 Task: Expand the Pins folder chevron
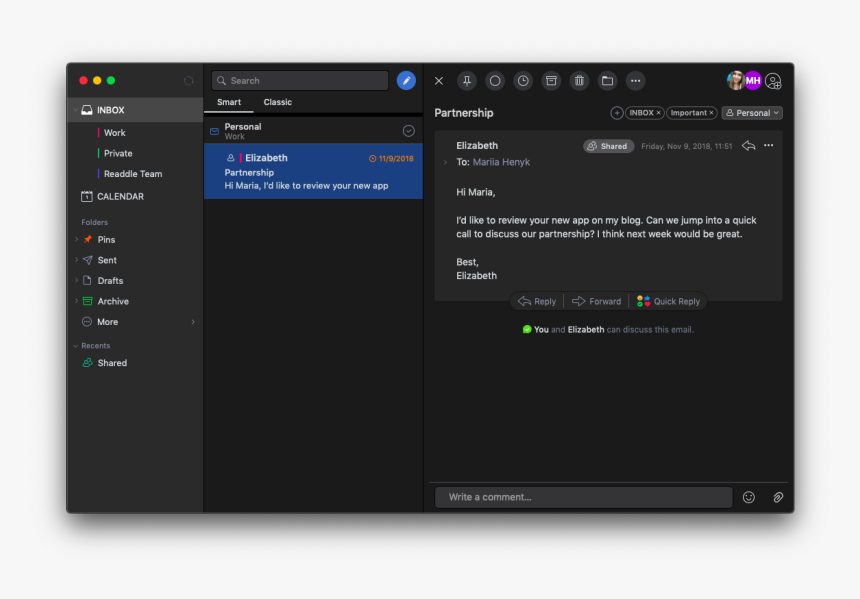pyautogui.click(x=76, y=239)
